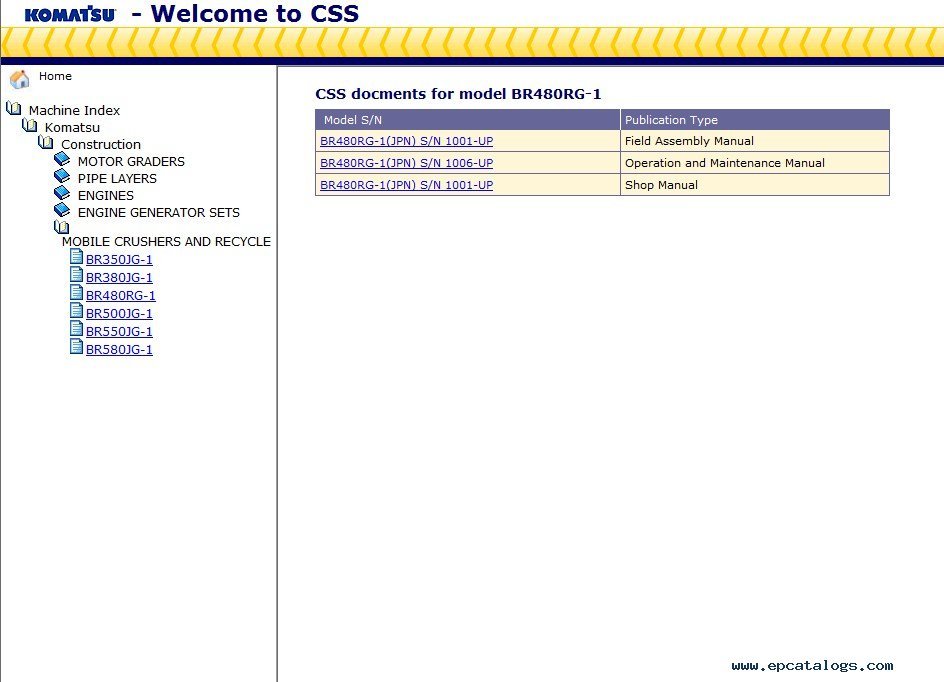Select the Komatsu tree label

pos(72,128)
